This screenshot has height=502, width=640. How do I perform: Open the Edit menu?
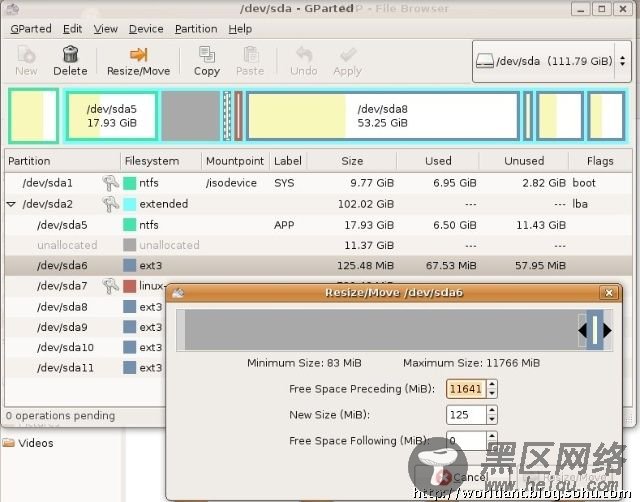click(x=72, y=29)
